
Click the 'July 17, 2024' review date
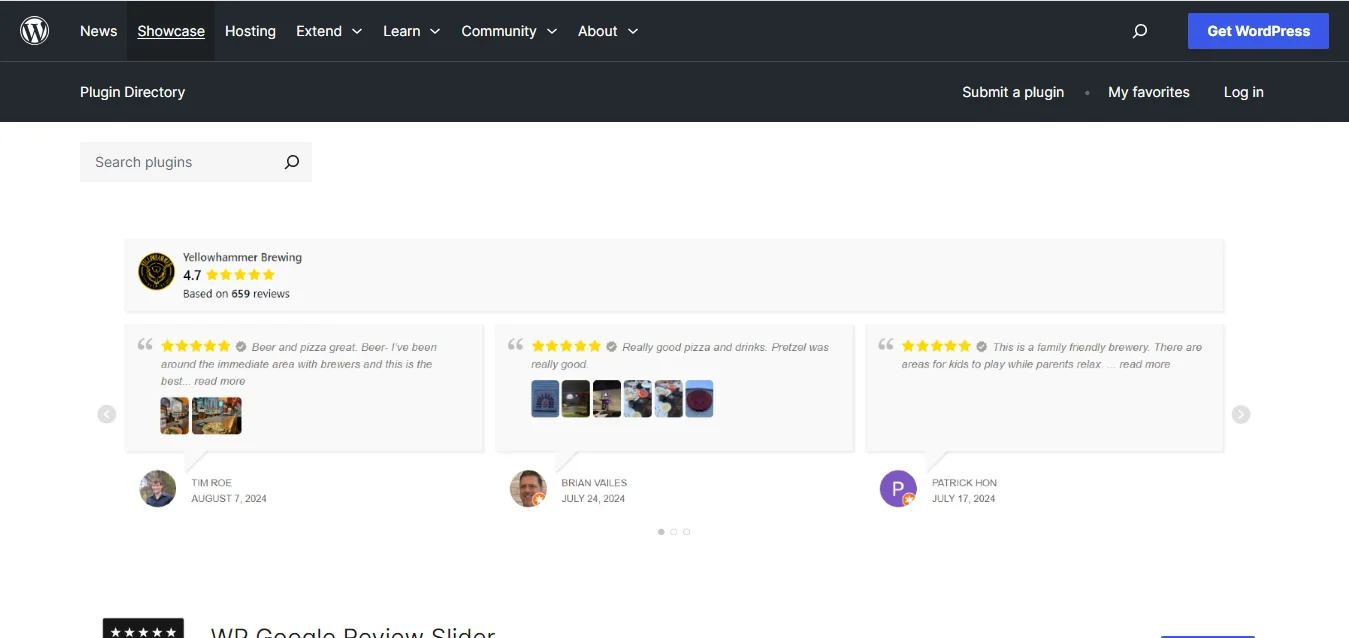point(964,499)
